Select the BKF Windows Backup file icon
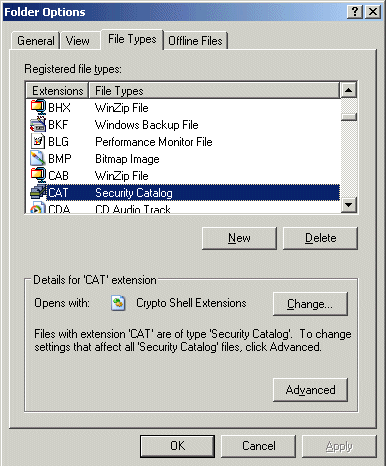Screen dimensions: 386x466 point(38,124)
